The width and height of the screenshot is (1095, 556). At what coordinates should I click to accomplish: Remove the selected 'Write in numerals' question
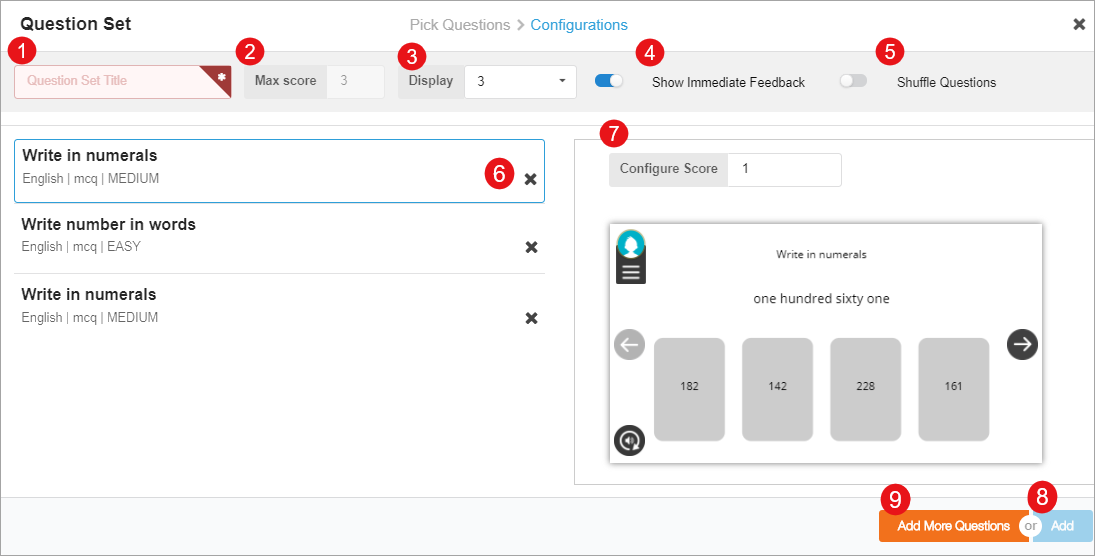point(531,179)
